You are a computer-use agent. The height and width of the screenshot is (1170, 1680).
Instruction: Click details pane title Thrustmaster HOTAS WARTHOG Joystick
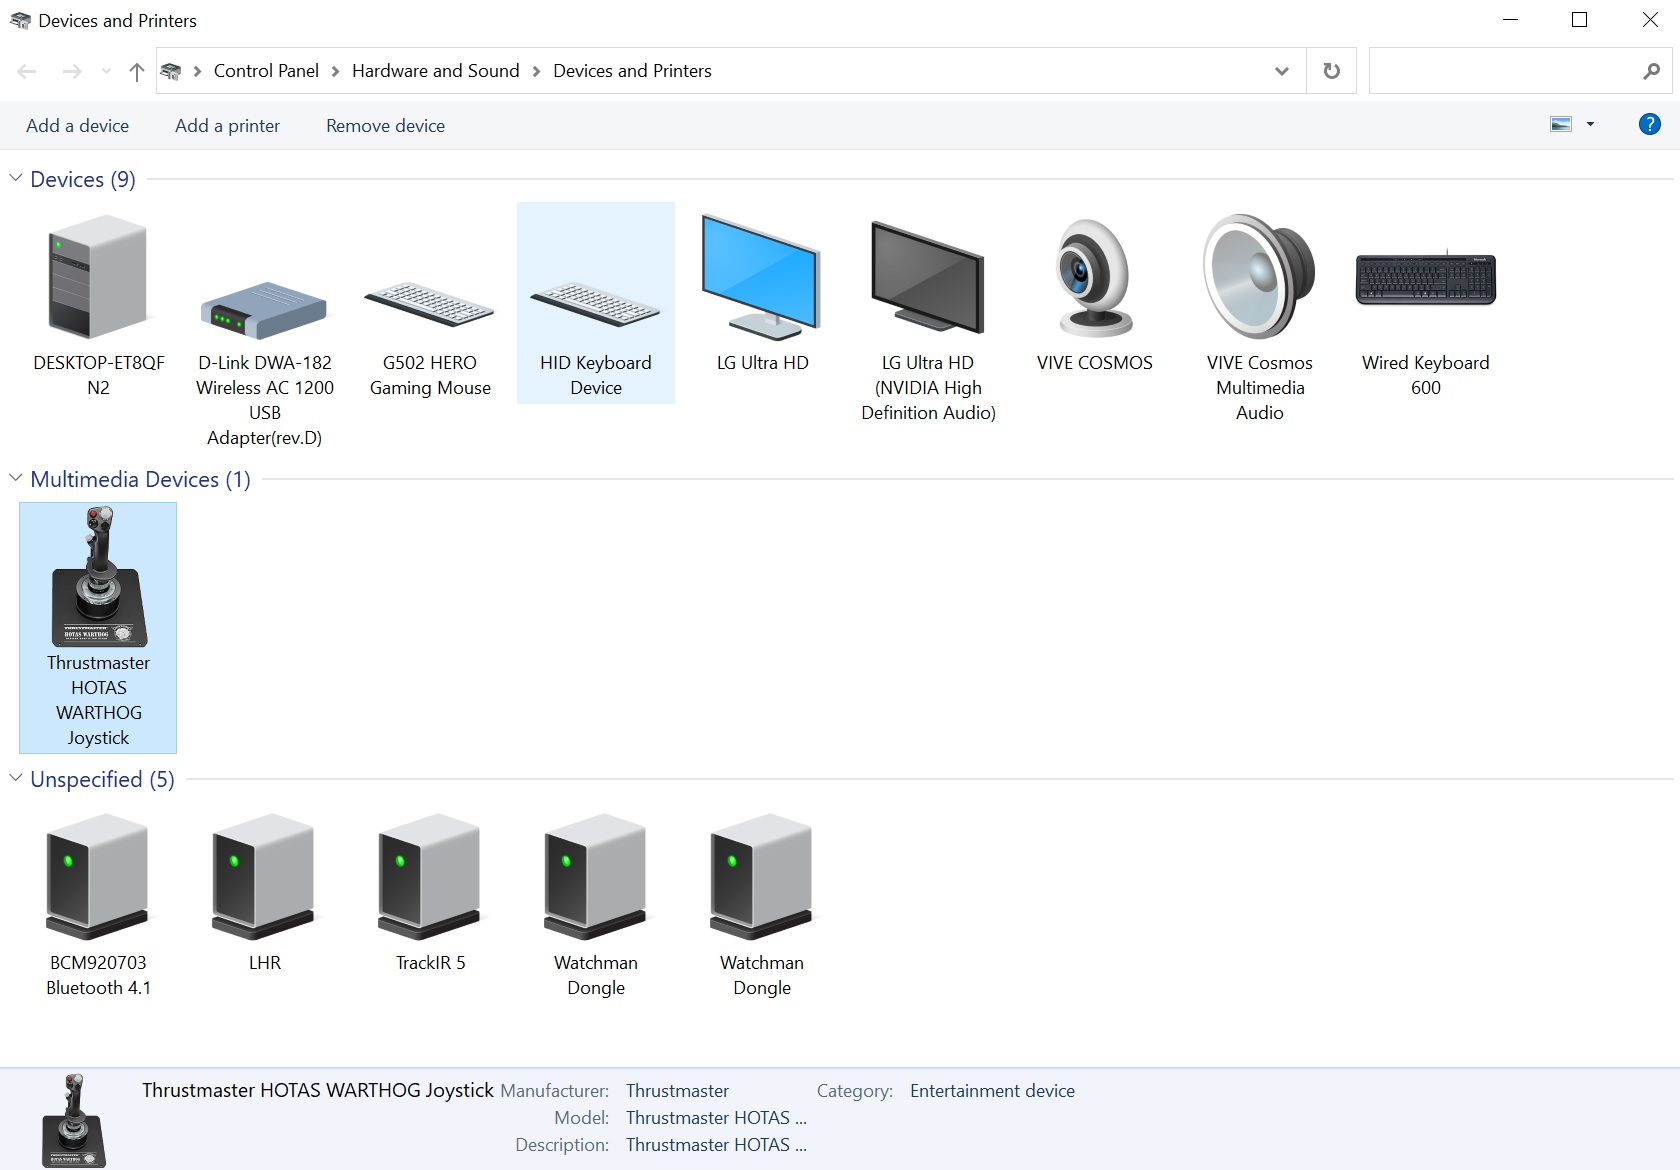point(318,1090)
